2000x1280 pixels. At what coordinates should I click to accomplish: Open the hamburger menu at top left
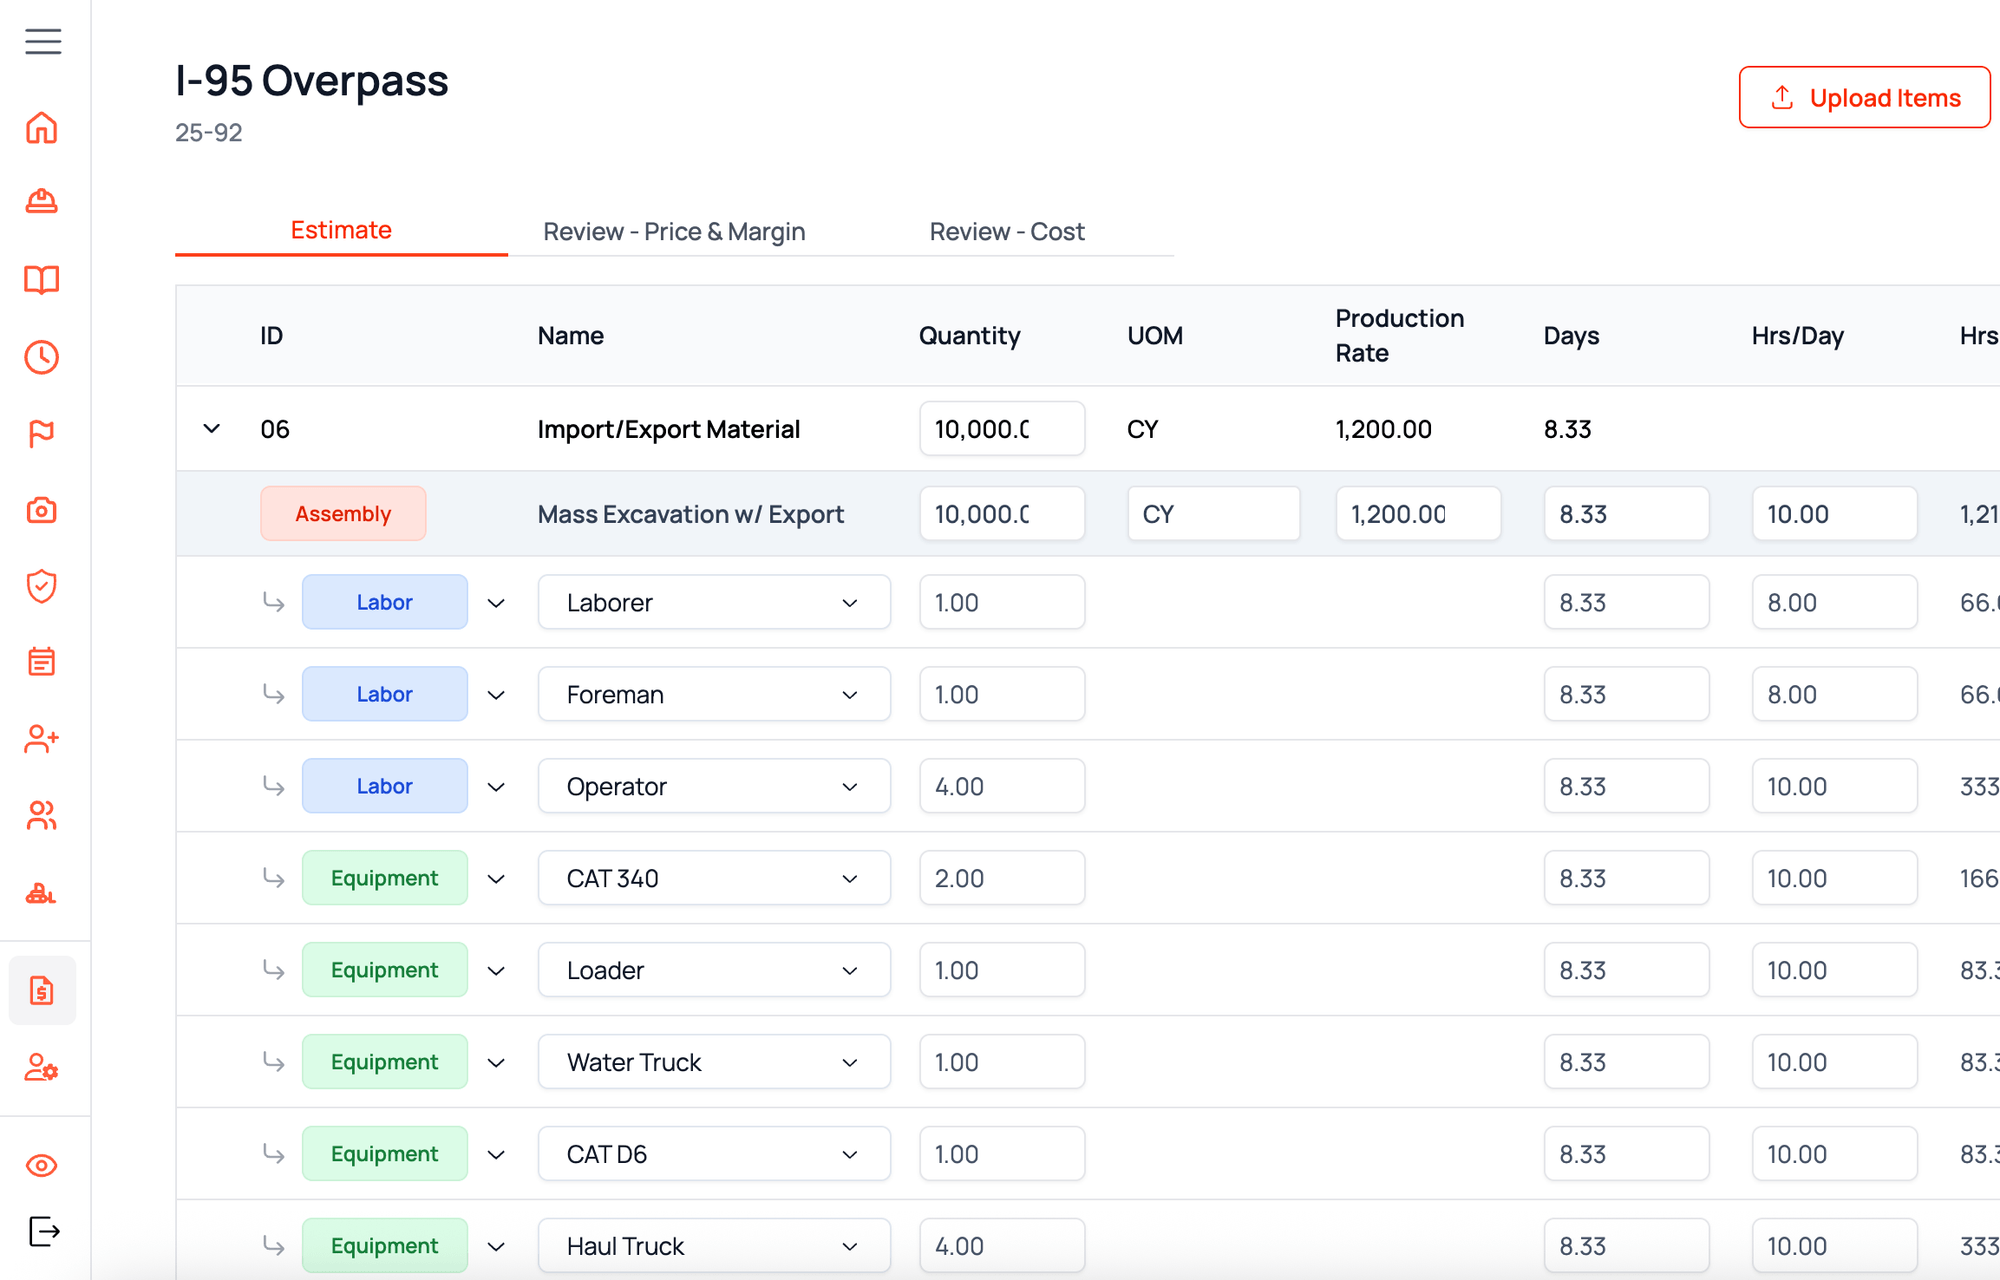[42, 42]
